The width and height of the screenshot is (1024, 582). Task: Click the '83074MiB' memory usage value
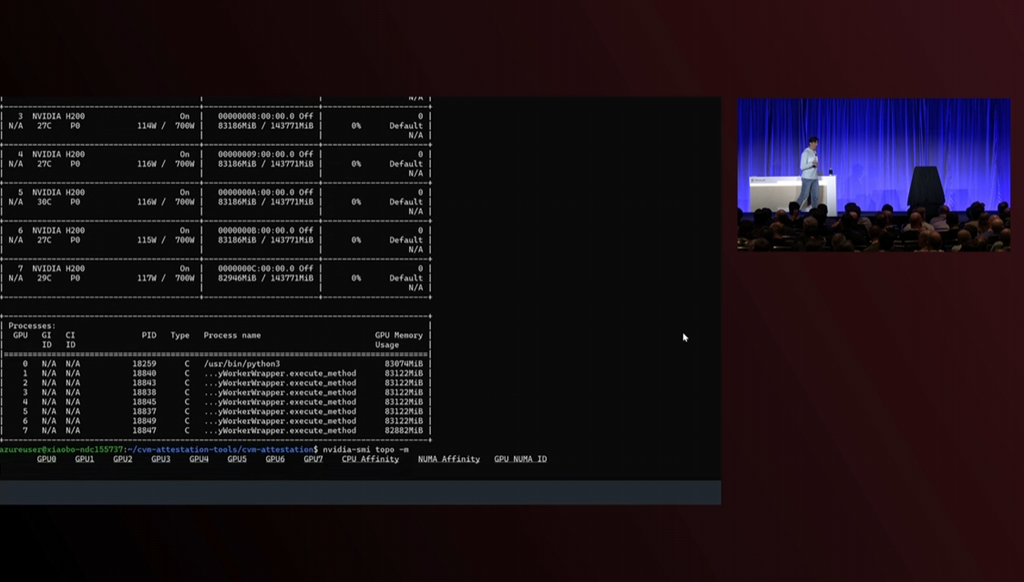pos(404,364)
